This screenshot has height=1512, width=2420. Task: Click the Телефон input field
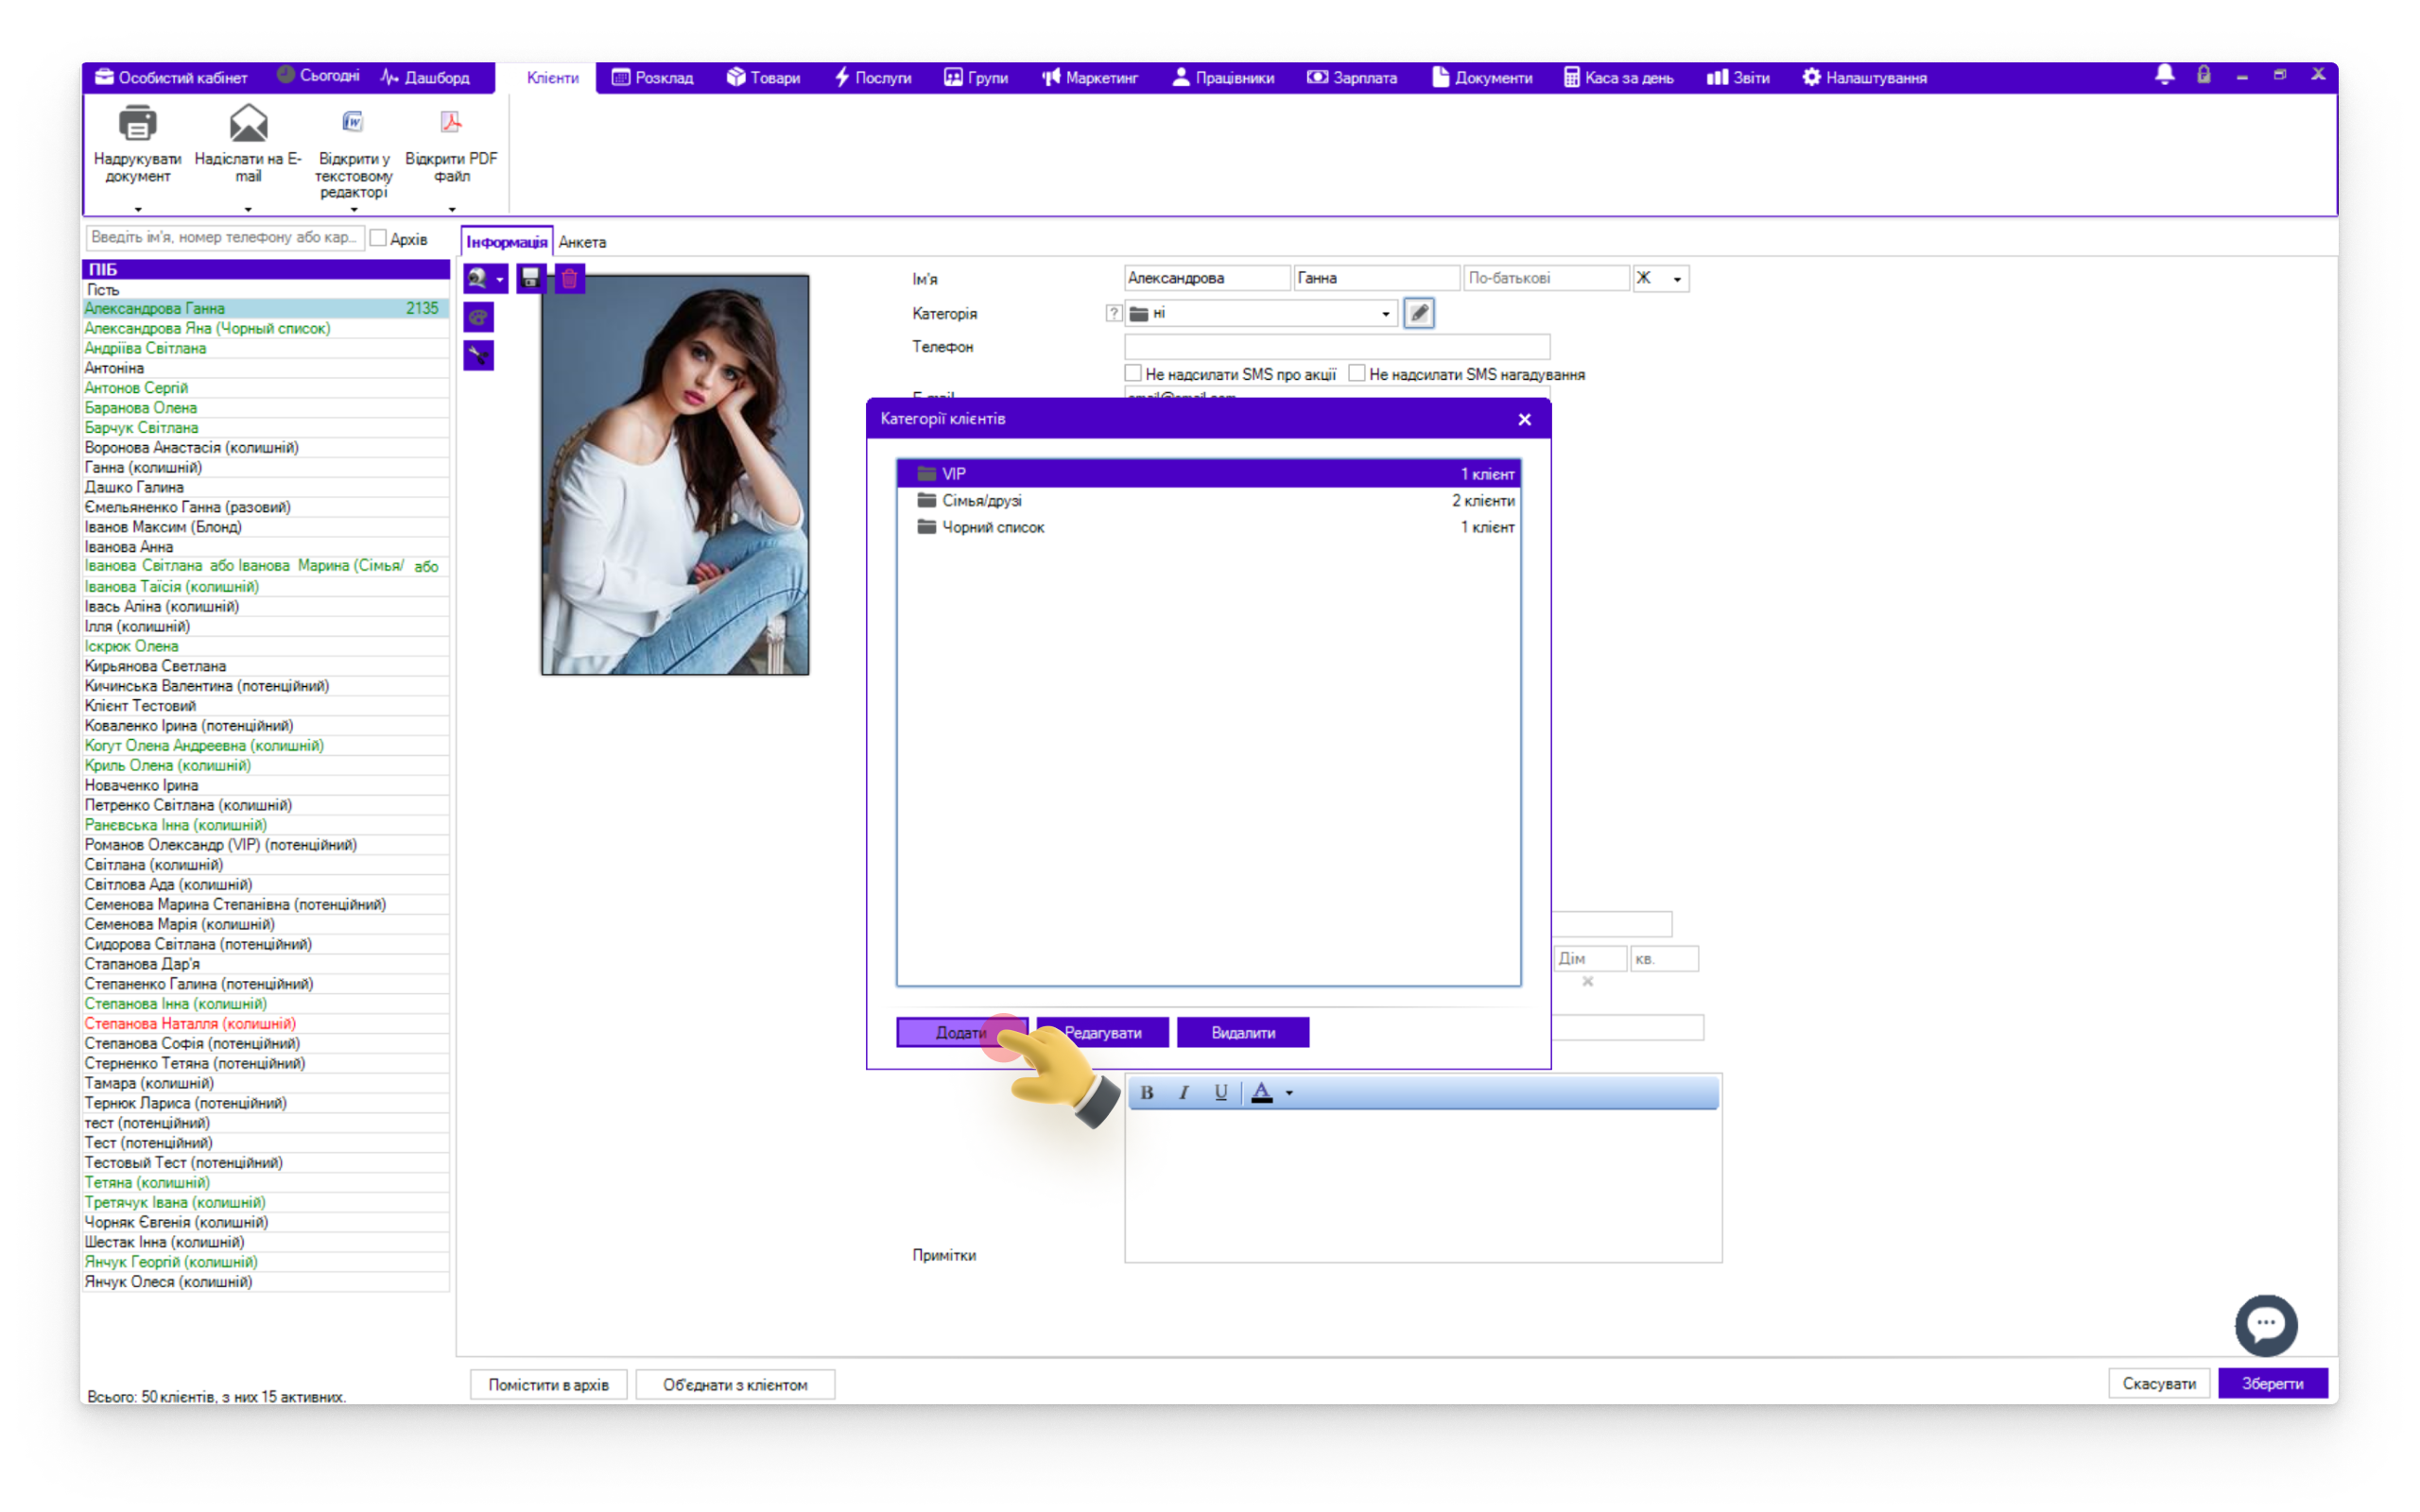click(1337, 347)
